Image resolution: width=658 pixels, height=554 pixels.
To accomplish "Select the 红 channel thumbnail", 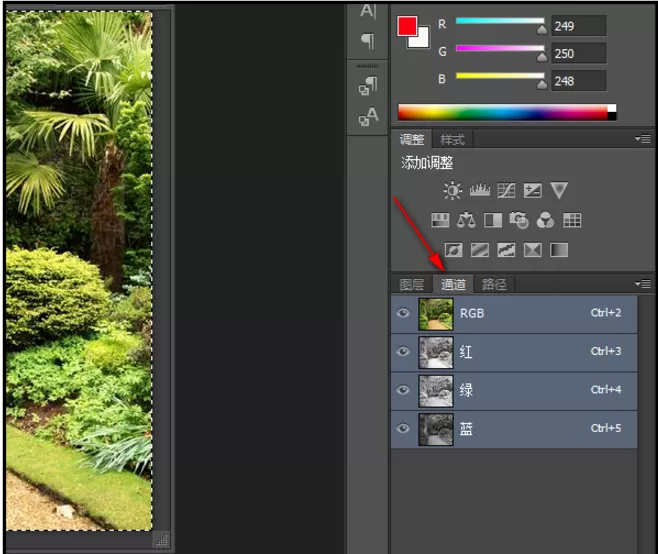I will (436, 353).
